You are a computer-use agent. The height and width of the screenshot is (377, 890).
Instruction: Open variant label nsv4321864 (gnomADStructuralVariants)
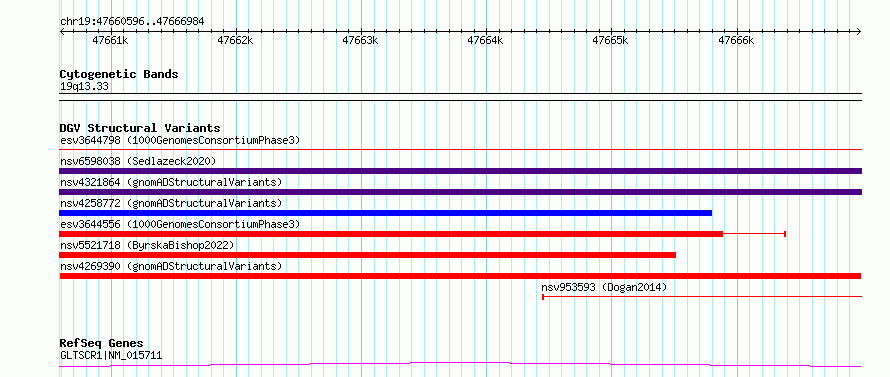pyautogui.click(x=171, y=182)
